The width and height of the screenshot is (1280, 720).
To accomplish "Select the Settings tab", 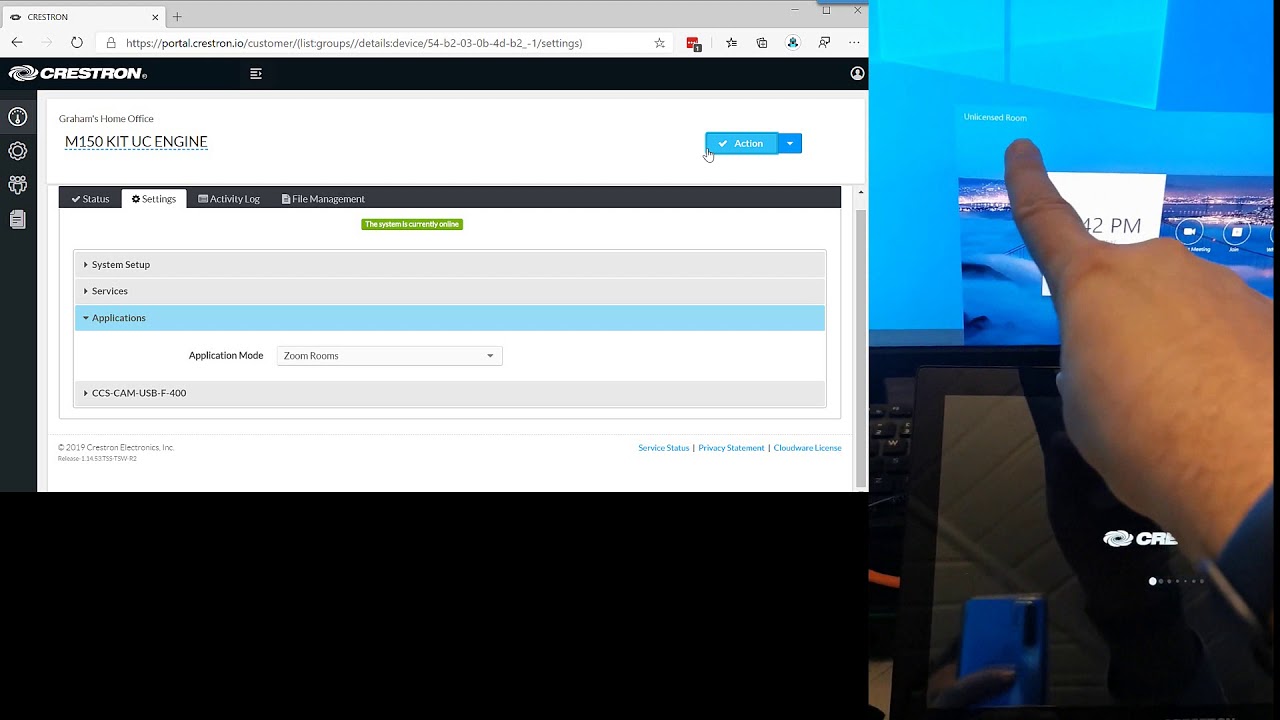I will (x=154, y=199).
